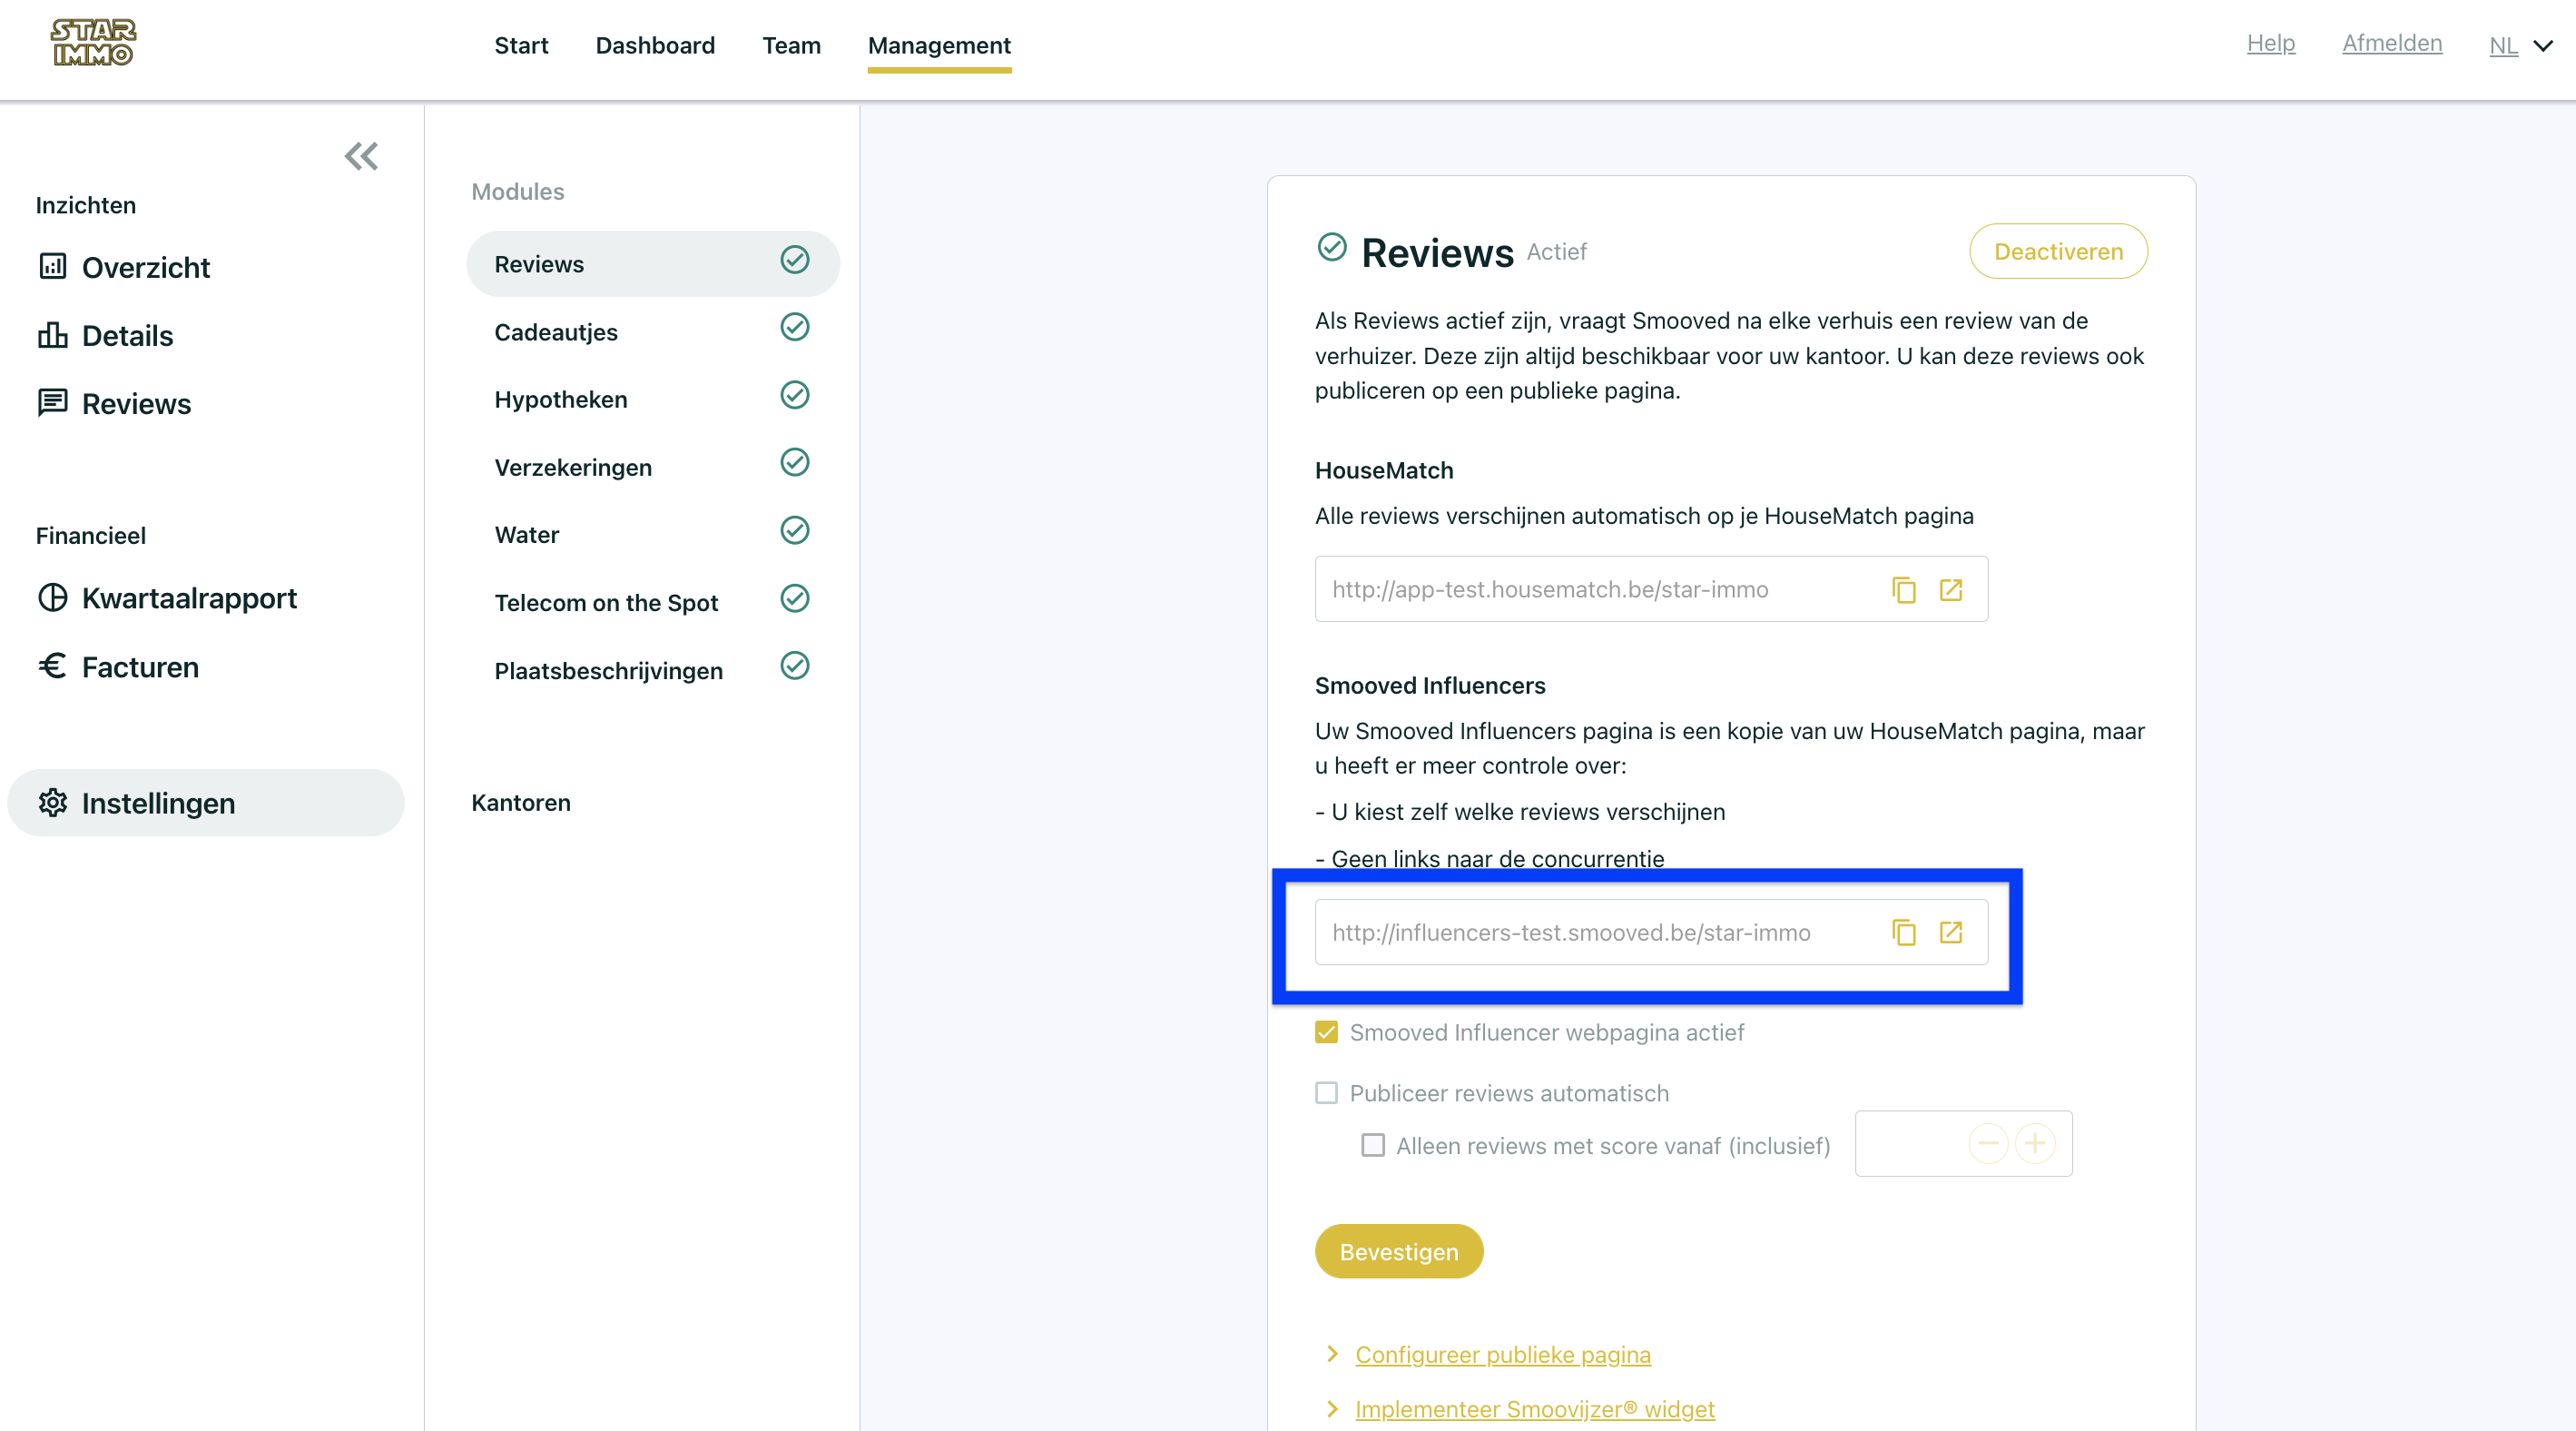The width and height of the screenshot is (2576, 1431).
Task: Open the Start tab
Action: pyautogui.click(x=521, y=46)
